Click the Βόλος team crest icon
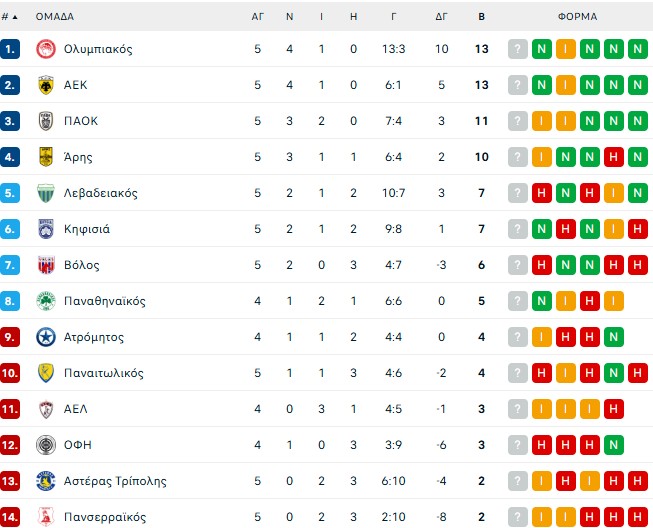Image resolution: width=653 pixels, height=528 pixels. 45,265
